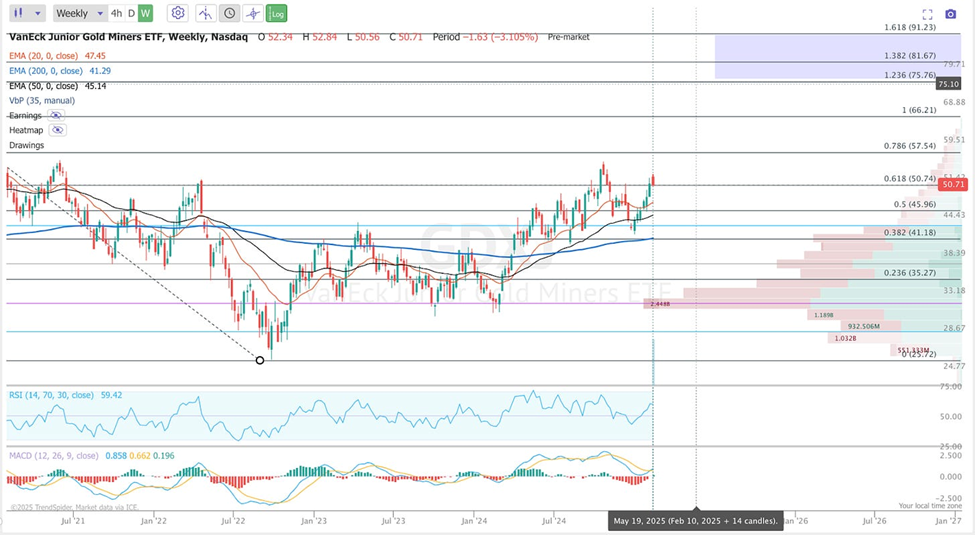
Task: Click the EMA (20, 0, close) indicator label
Action: coord(44,56)
